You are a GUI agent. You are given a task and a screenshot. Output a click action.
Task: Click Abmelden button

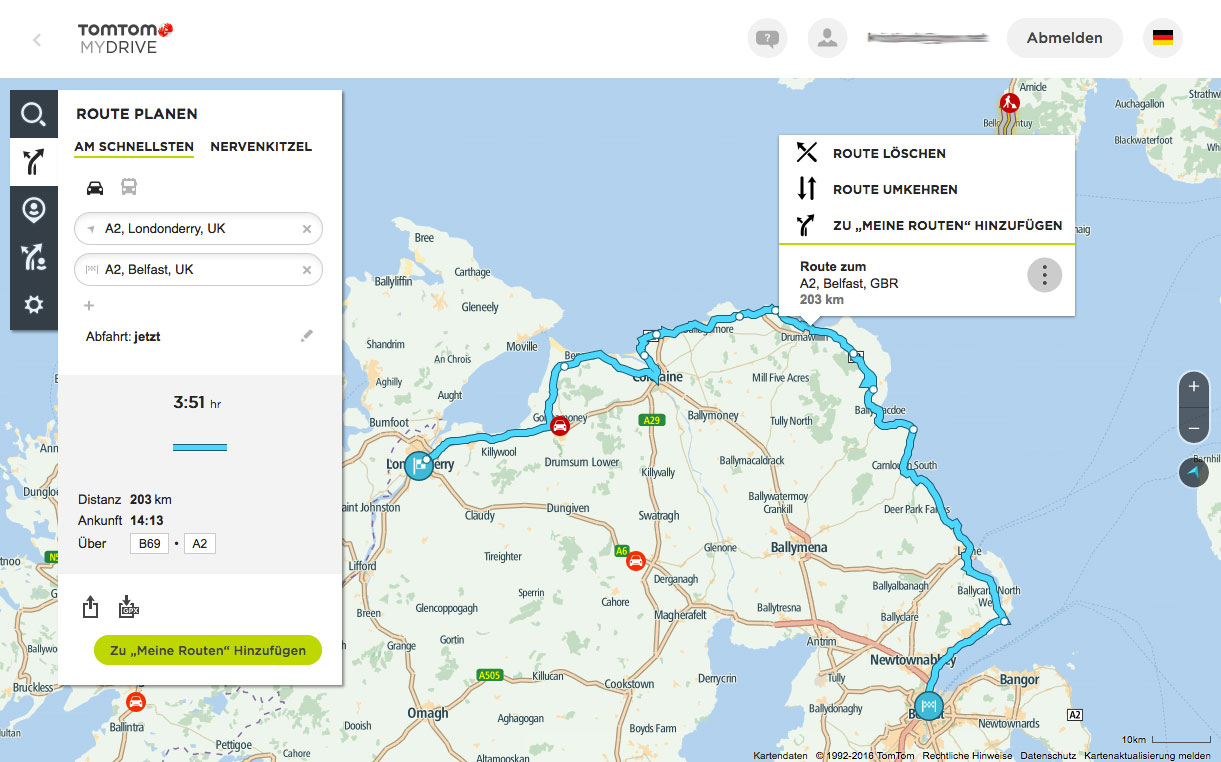click(x=1064, y=38)
